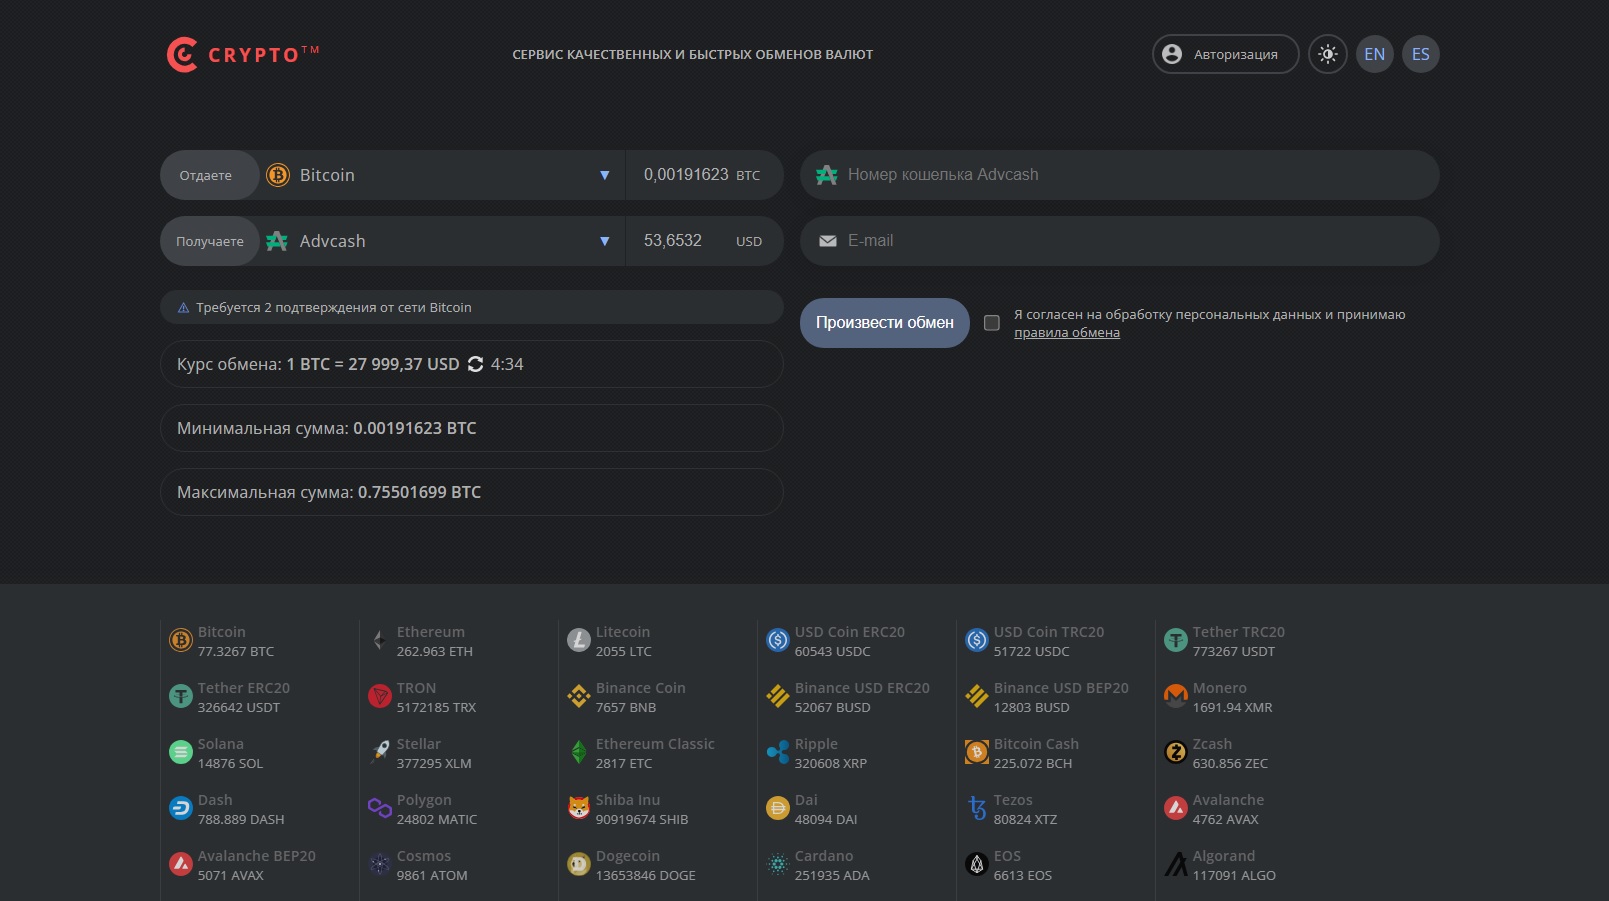Click the Solana reserve icon

click(x=181, y=752)
